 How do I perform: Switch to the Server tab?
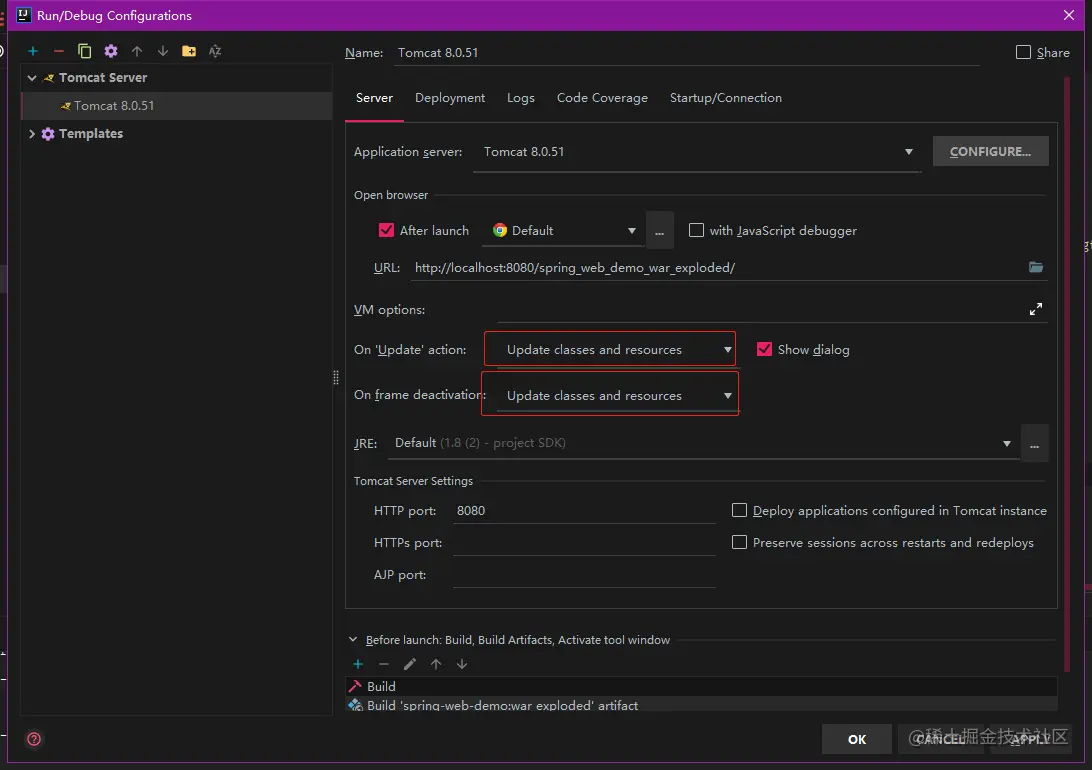point(374,98)
